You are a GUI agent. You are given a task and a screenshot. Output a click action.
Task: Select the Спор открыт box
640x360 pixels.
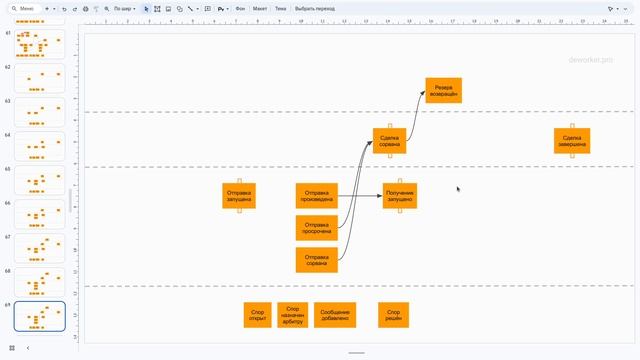pyautogui.click(x=258, y=315)
